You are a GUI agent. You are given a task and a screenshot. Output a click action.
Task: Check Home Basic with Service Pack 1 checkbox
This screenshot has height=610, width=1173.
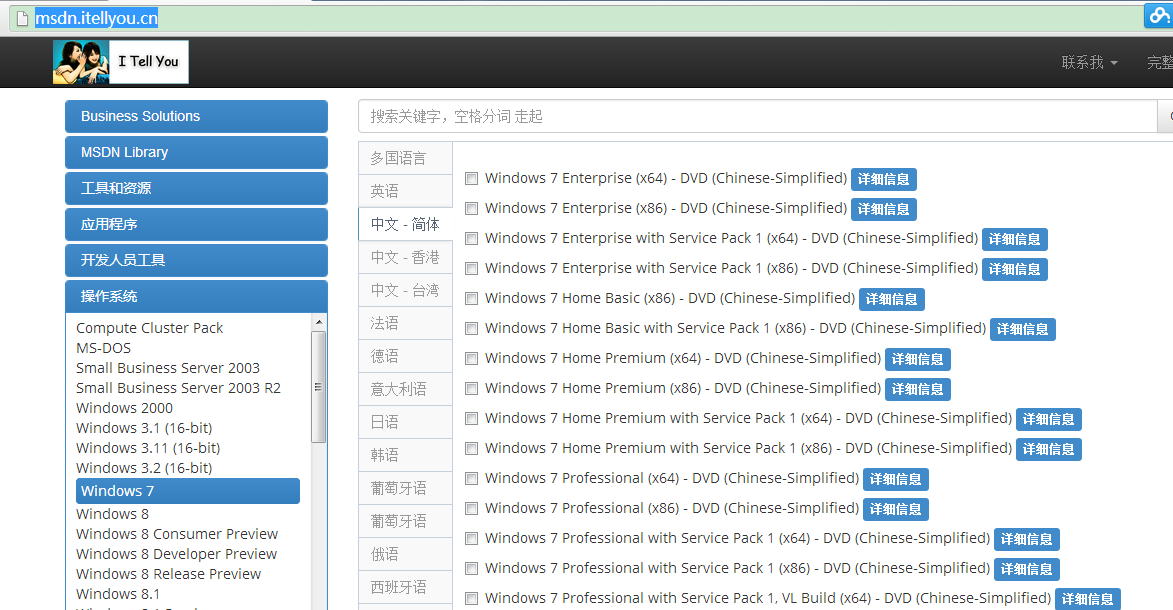click(x=471, y=328)
